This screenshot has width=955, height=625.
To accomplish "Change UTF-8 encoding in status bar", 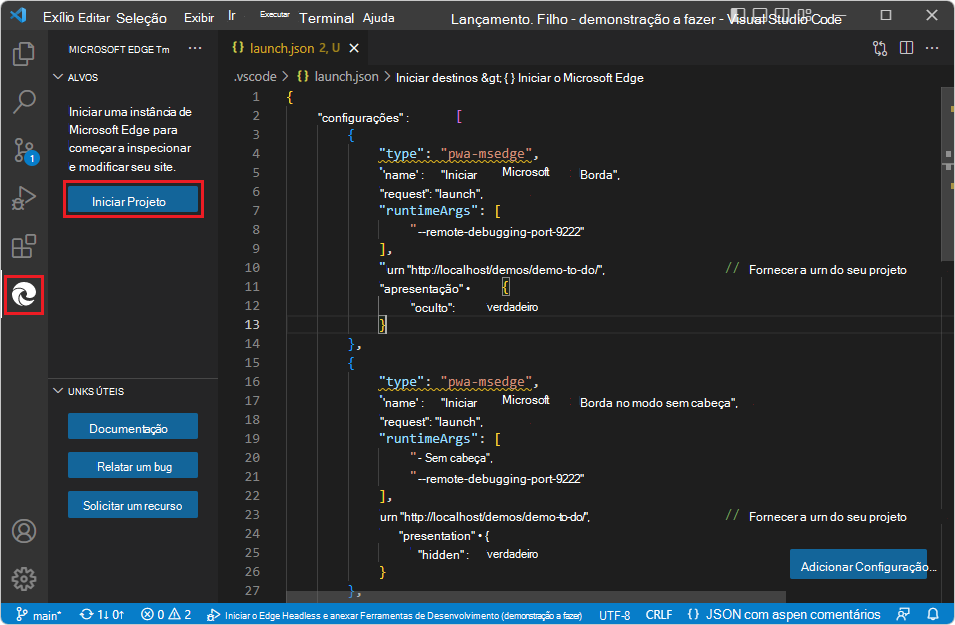I will click(614, 615).
